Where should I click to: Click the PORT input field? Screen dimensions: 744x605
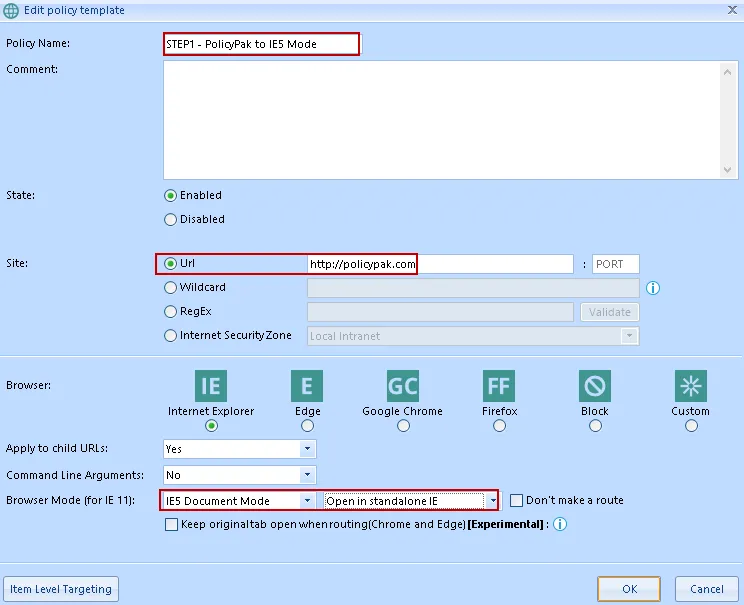coord(615,264)
